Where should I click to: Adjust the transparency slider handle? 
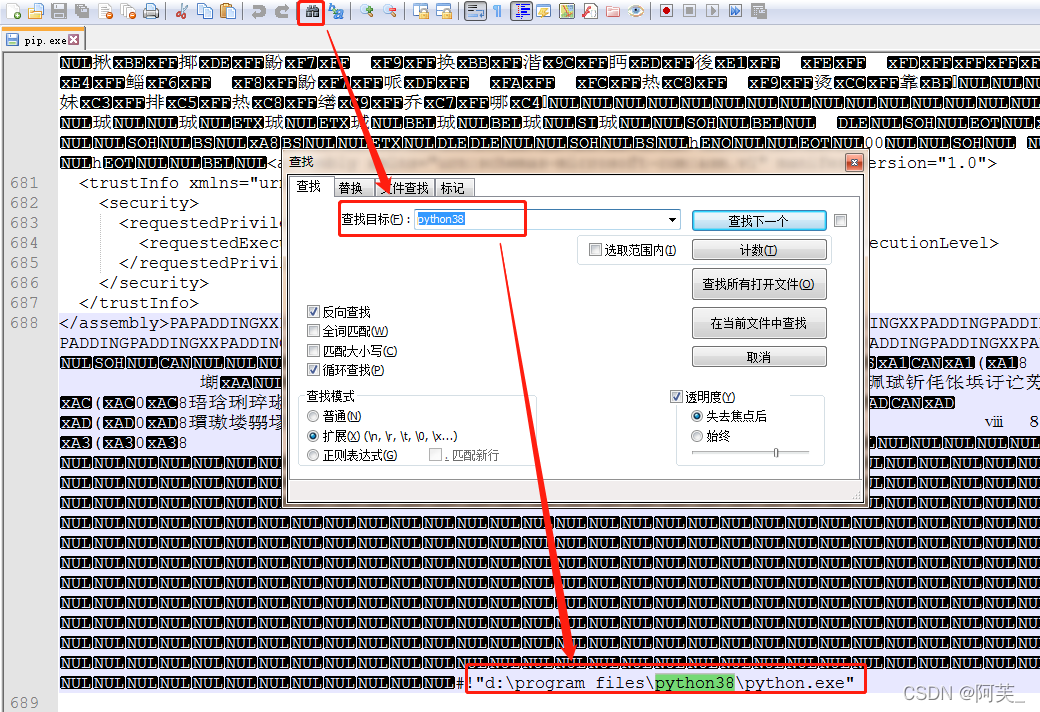tap(775, 453)
